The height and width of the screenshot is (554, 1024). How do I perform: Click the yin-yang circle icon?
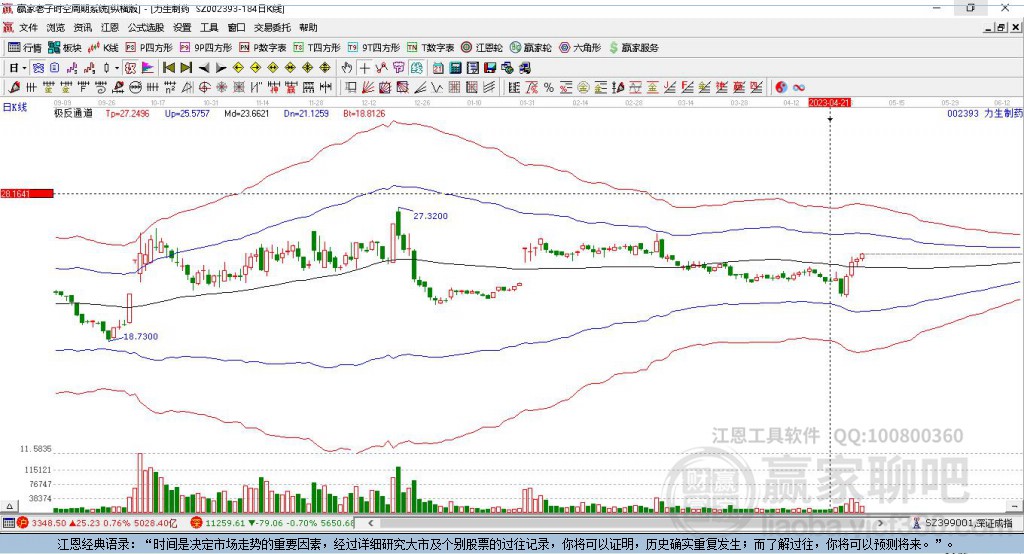point(781,88)
